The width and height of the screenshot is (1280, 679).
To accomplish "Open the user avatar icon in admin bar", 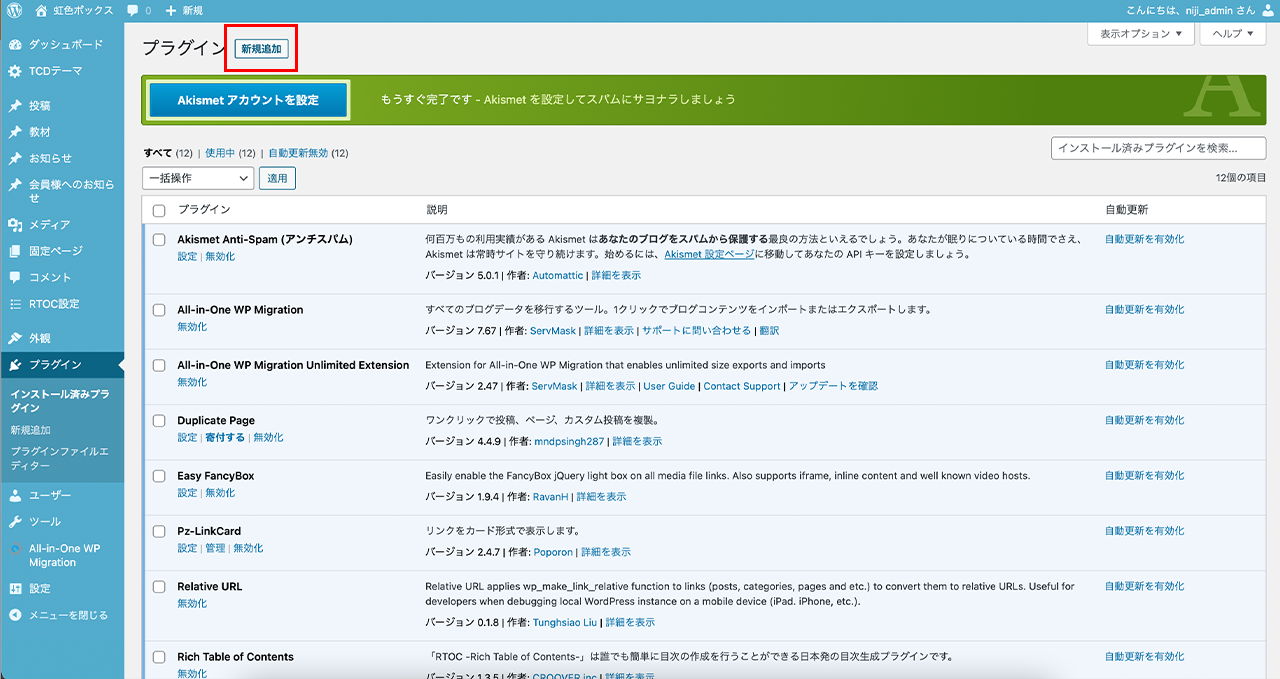I will coord(1268,10).
